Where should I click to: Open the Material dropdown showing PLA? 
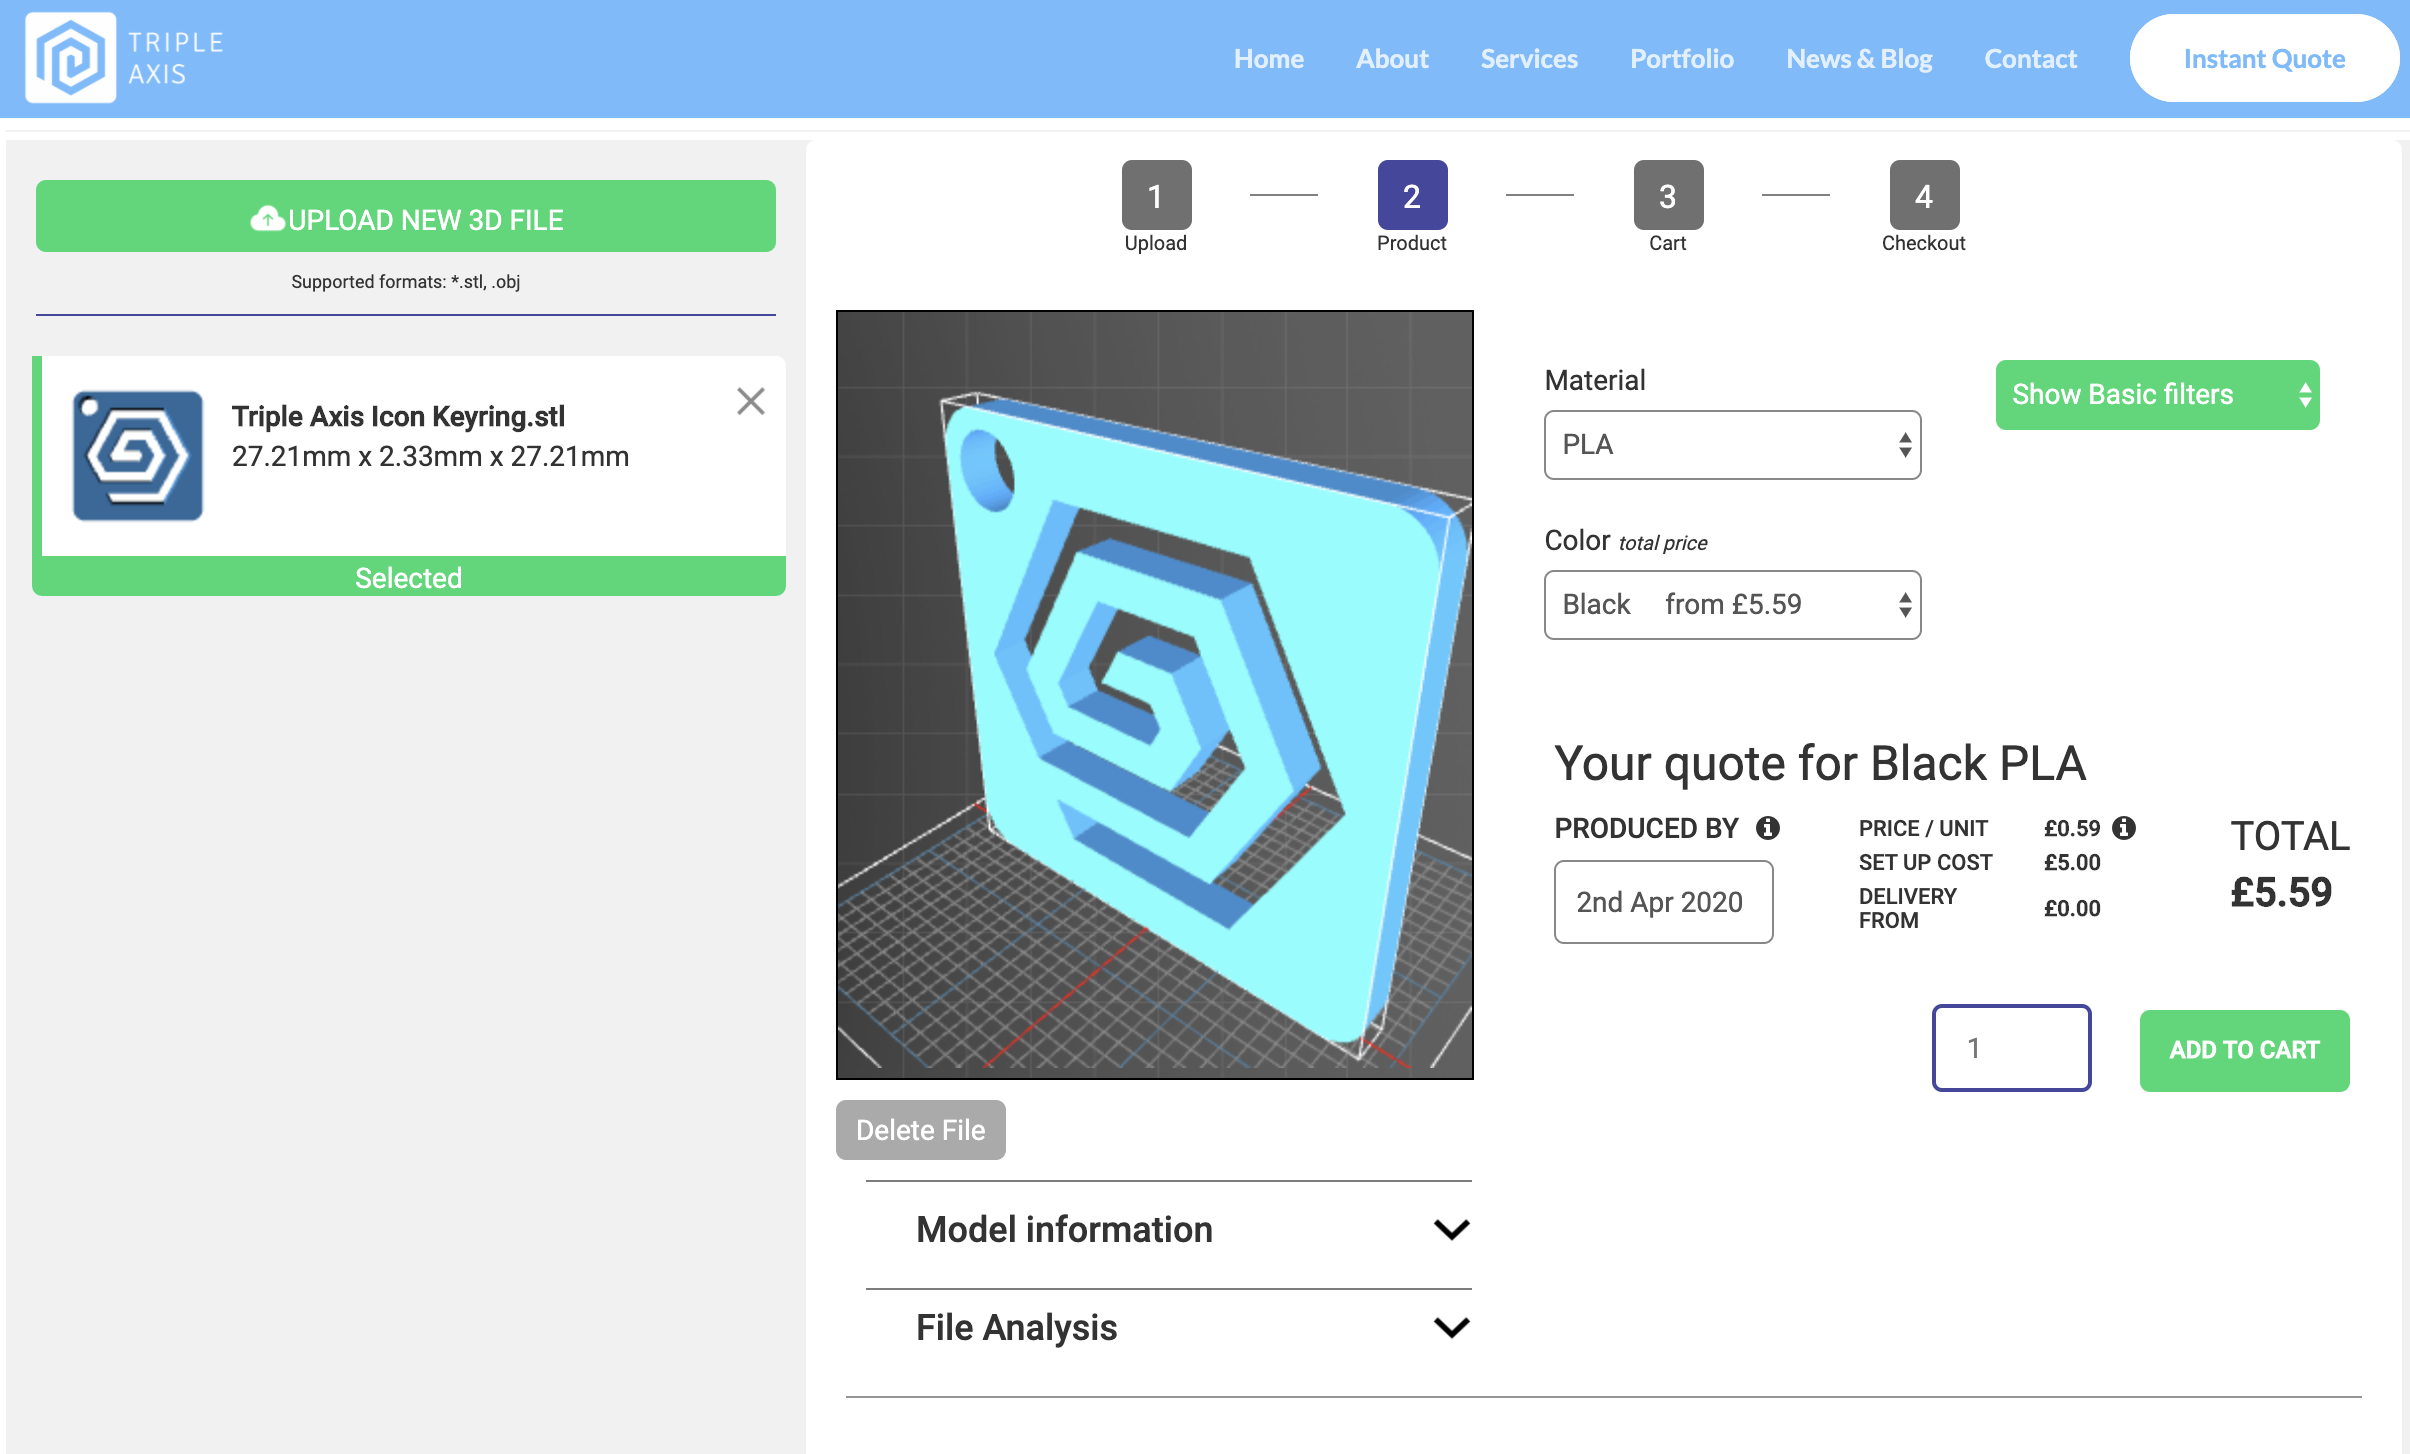click(x=1731, y=444)
